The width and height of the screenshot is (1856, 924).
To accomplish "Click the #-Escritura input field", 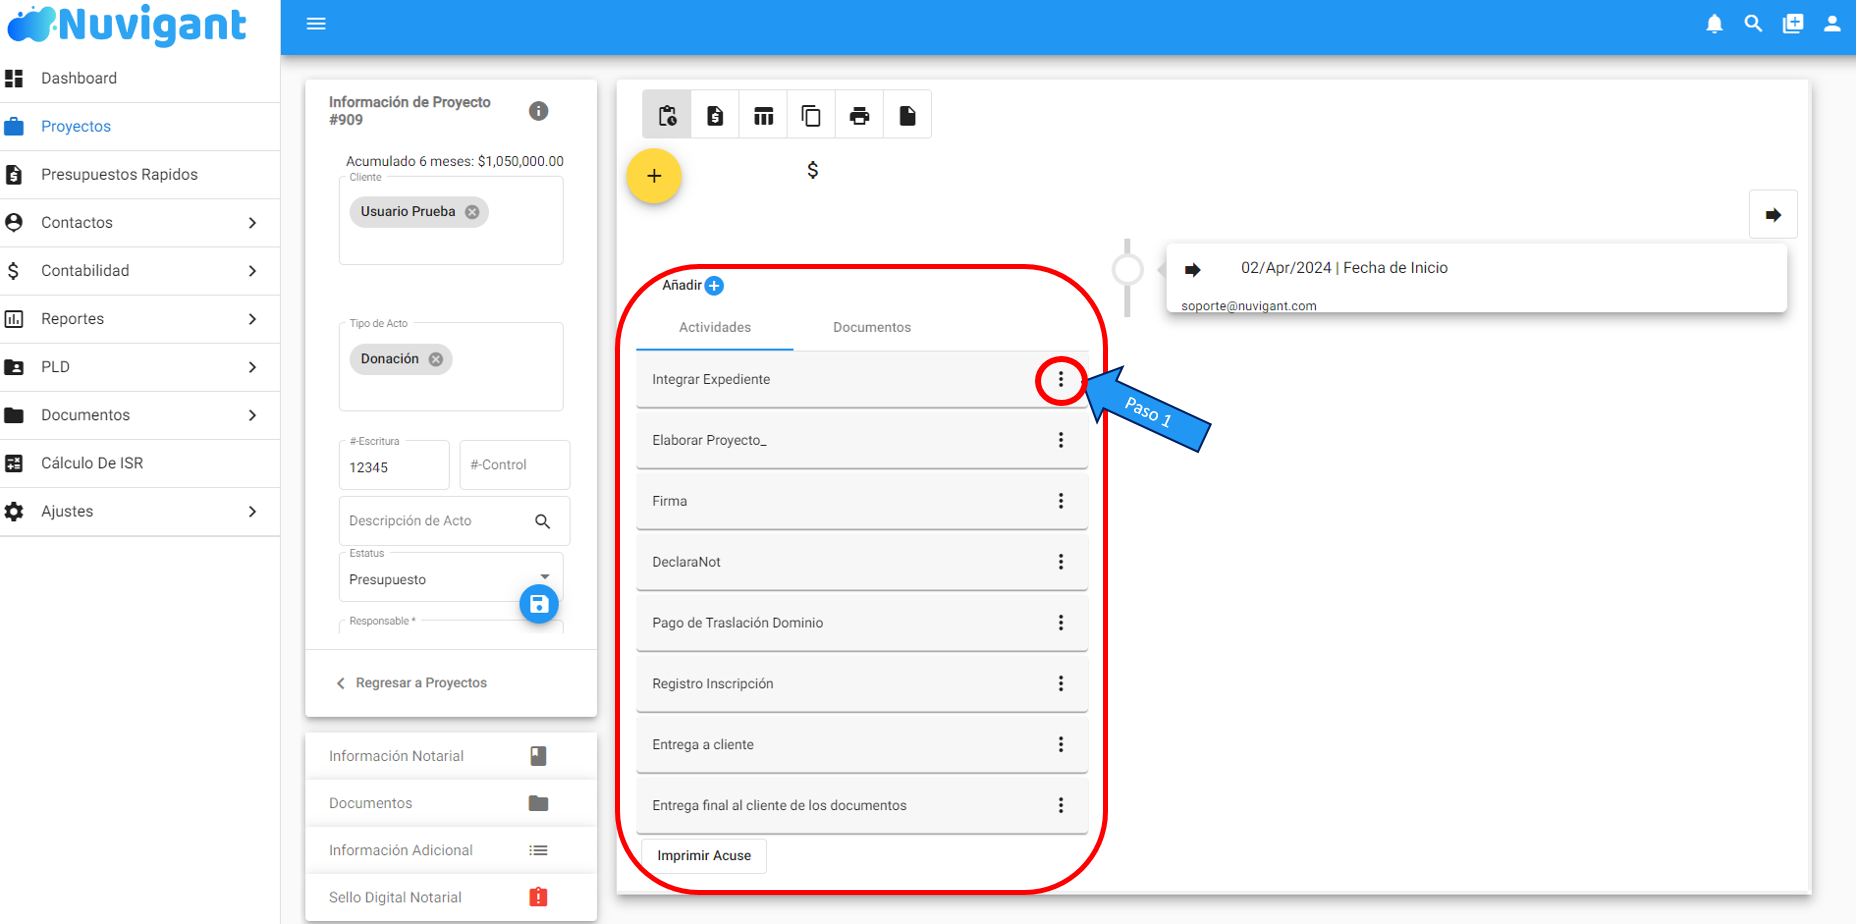I will tap(394, 466).
